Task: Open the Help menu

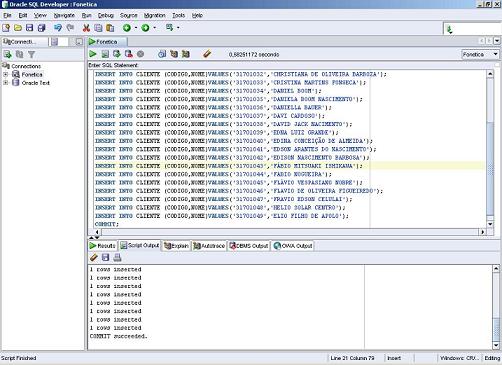Action: click(x=197, y=15)
